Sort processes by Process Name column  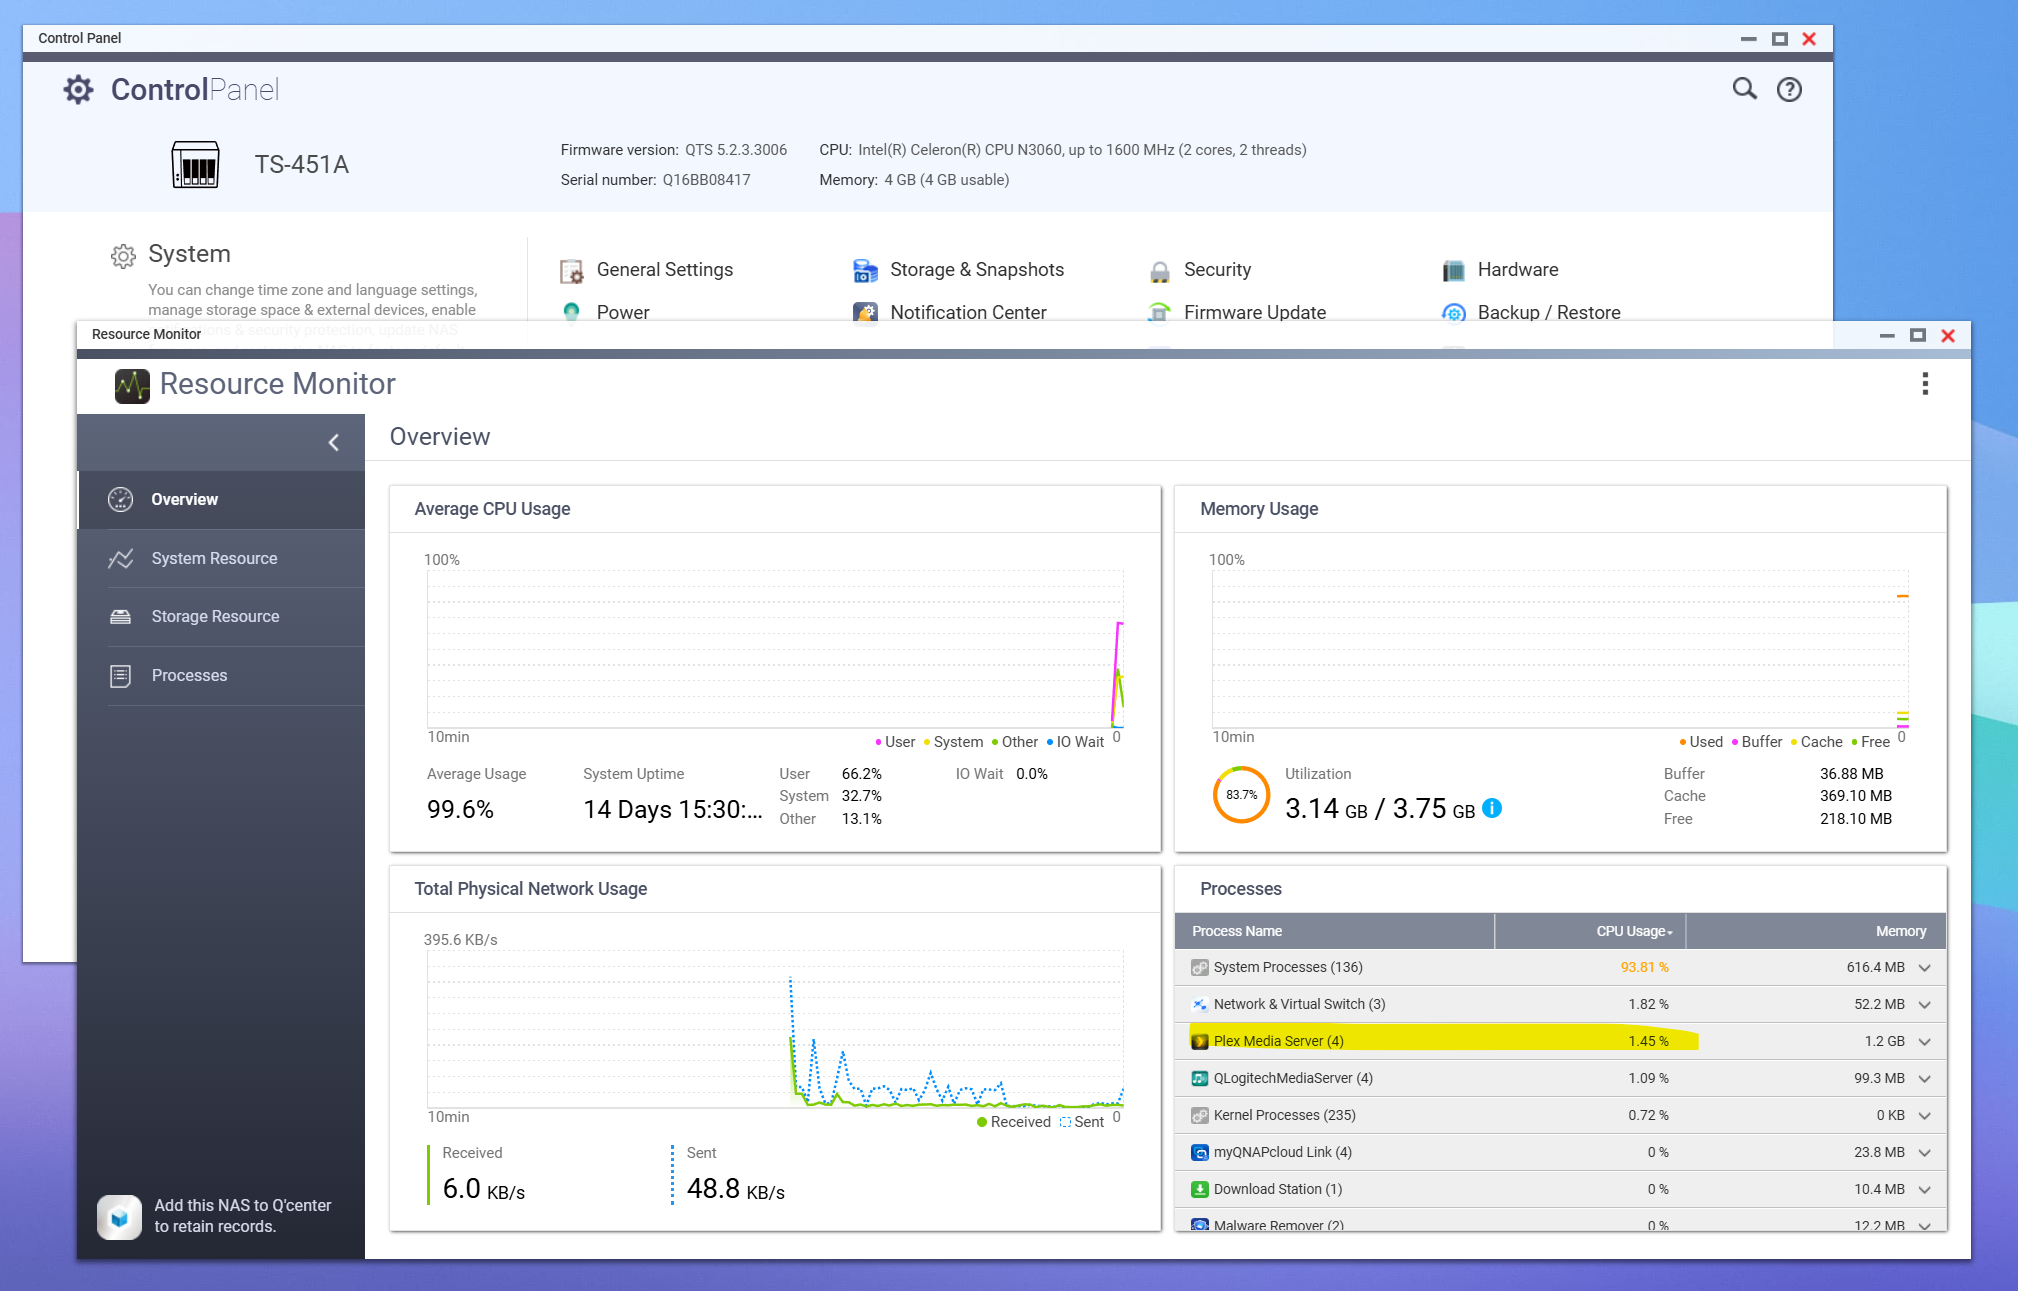pos(1334,931)
